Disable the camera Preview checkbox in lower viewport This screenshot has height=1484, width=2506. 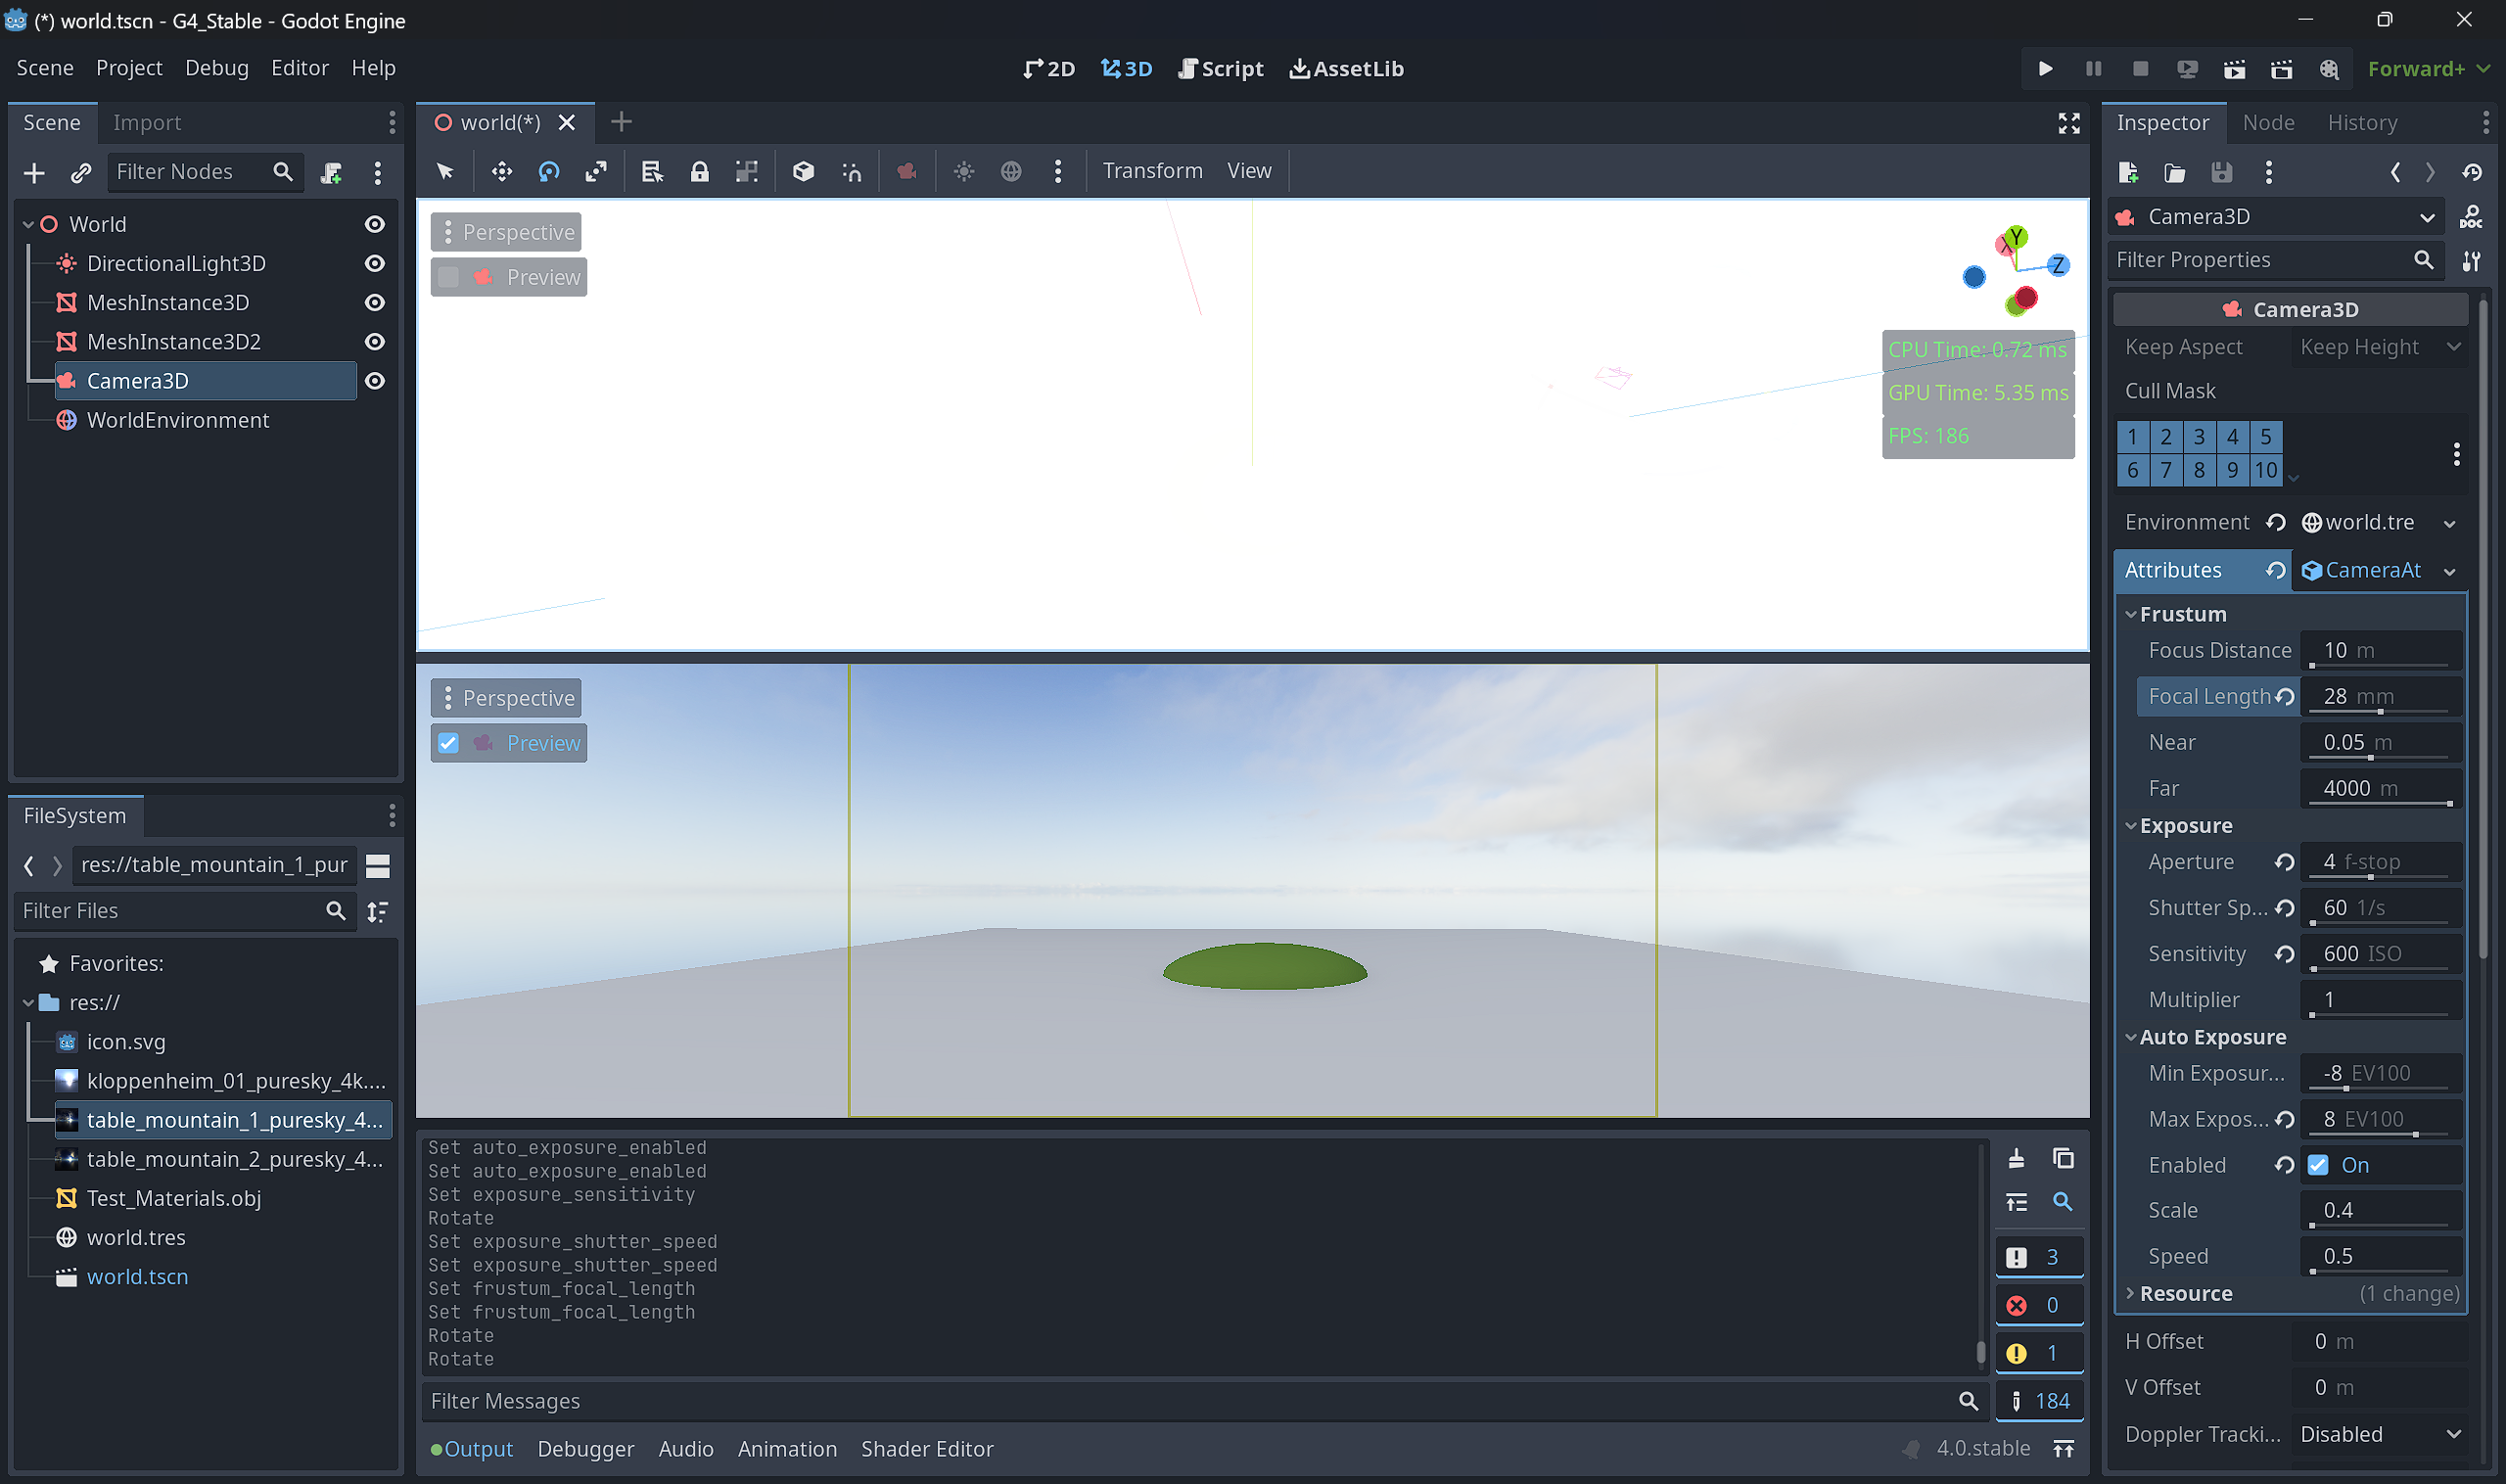click(448, 742)
